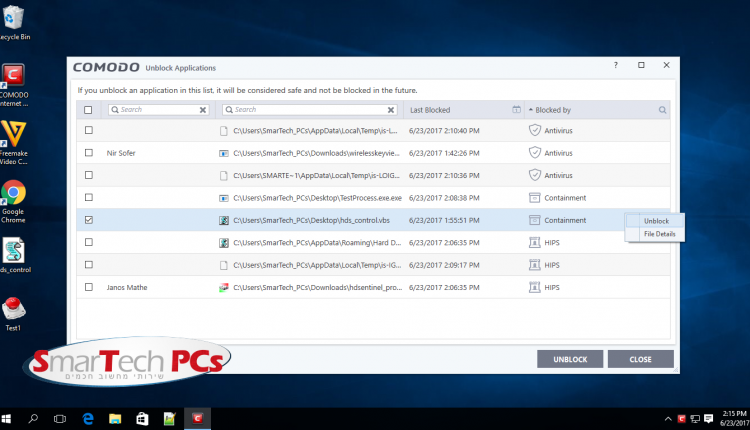Select the 6/23/2017 2:09:17 PM timestamp
The height and width of the screenshot is (430, 750).
pyautogui.click(x=444, y=265)
